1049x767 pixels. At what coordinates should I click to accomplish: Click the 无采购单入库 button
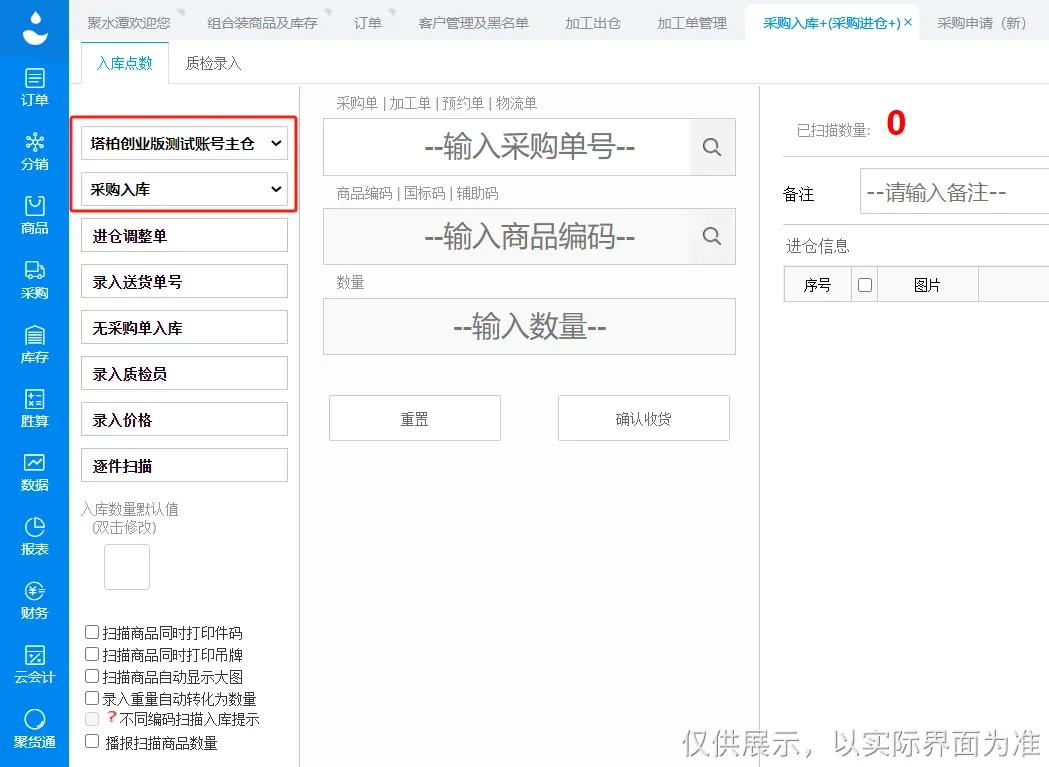click(185, 328)
